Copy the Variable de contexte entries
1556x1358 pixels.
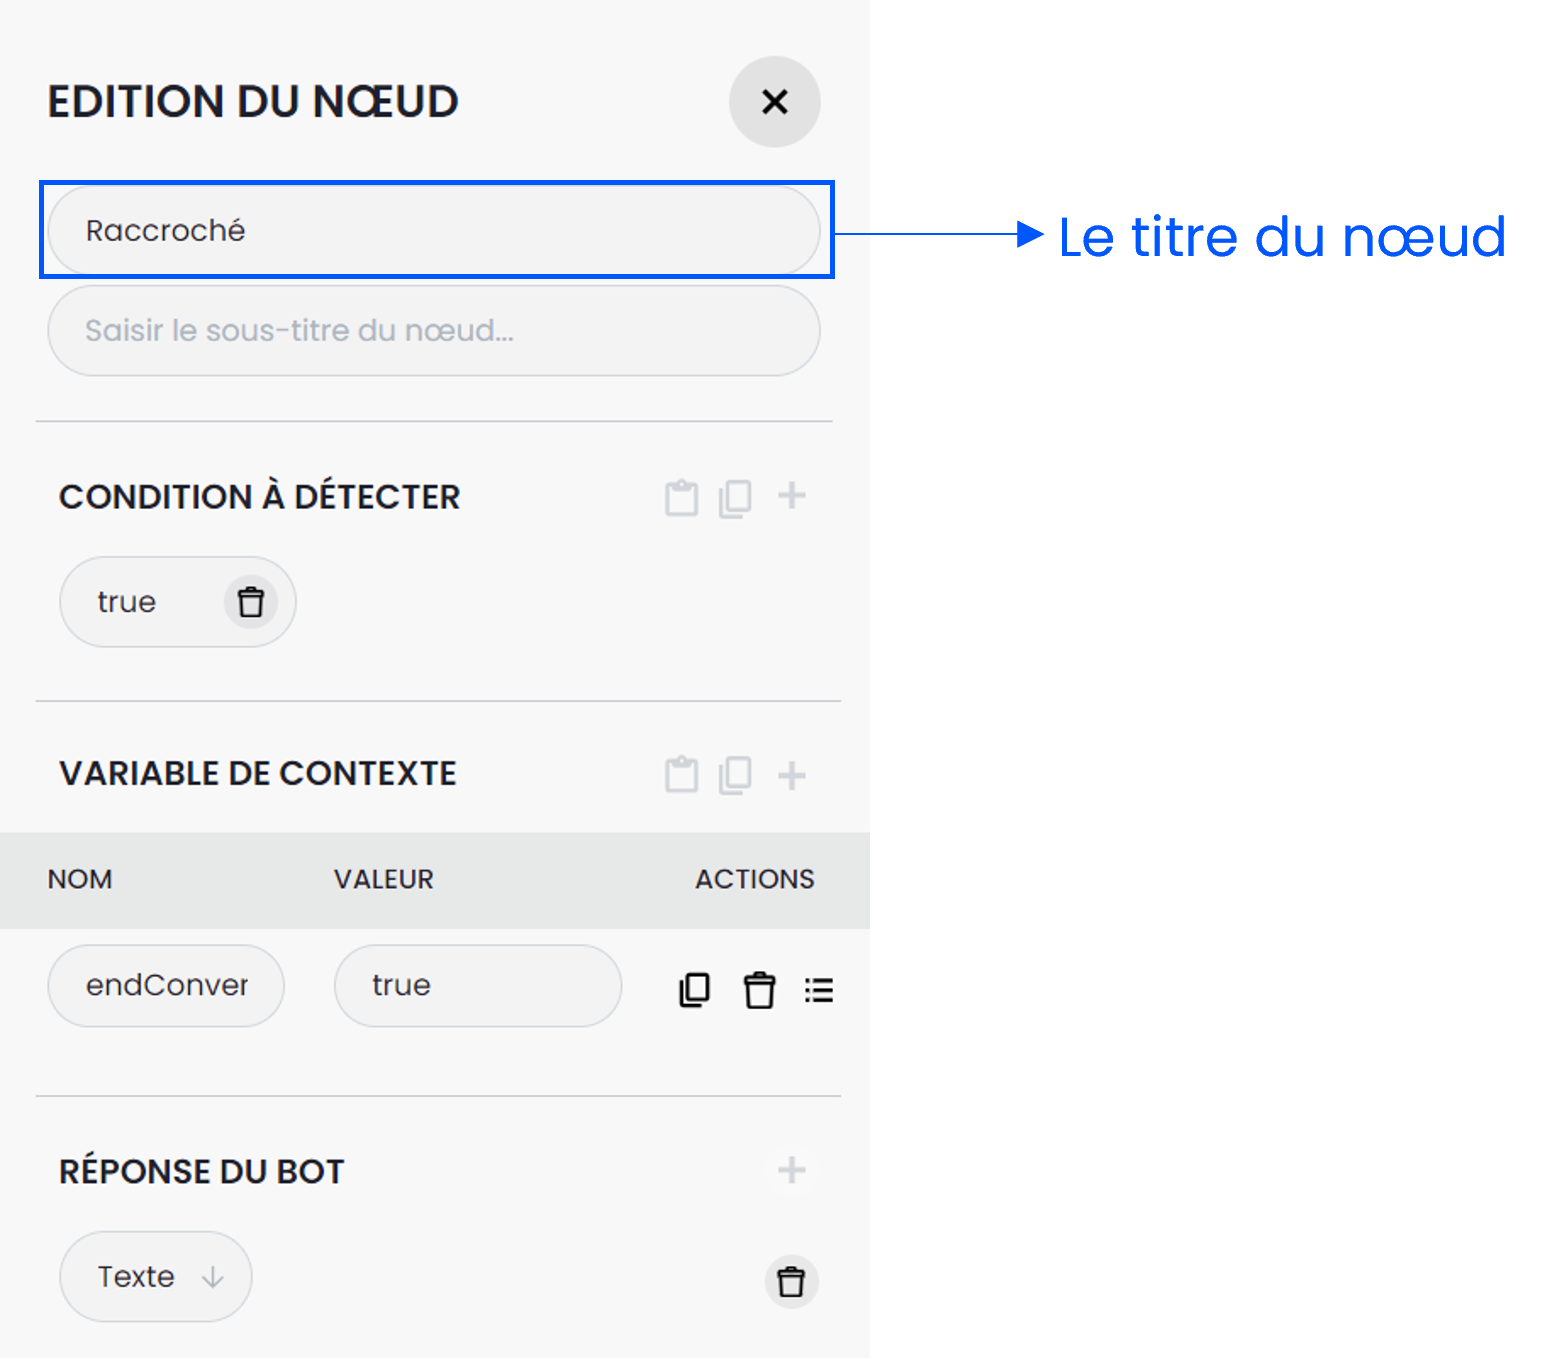(735, 775)
